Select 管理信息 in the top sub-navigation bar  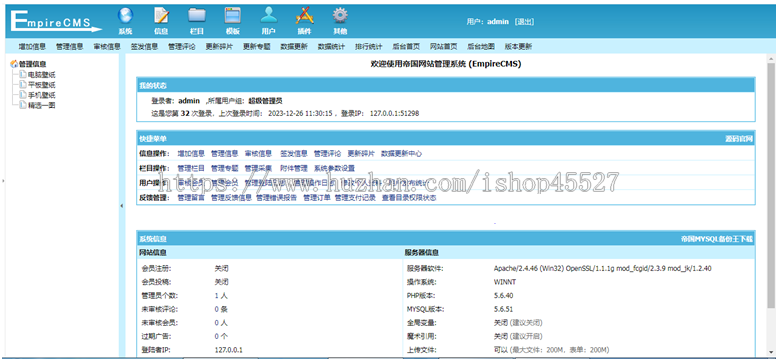click(x=69, y=47)
